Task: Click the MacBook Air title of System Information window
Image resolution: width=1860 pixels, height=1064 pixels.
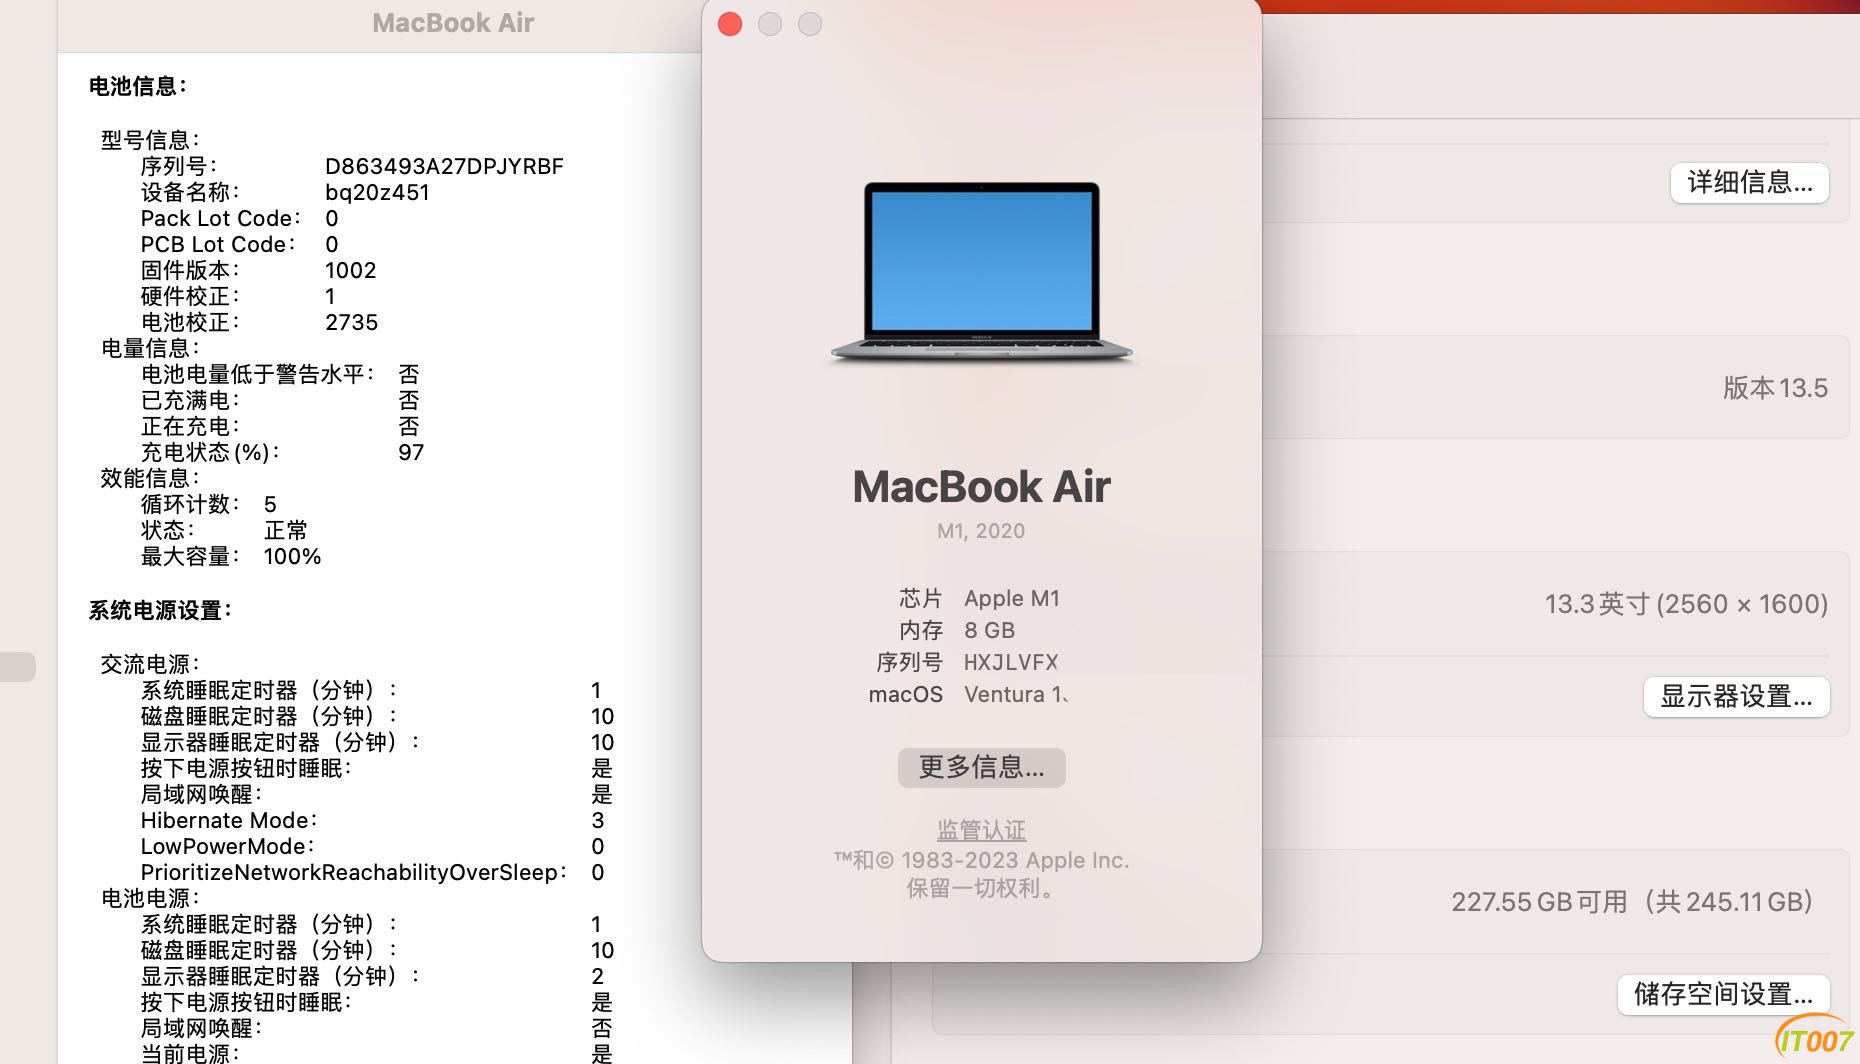Action: coord(453,23)
